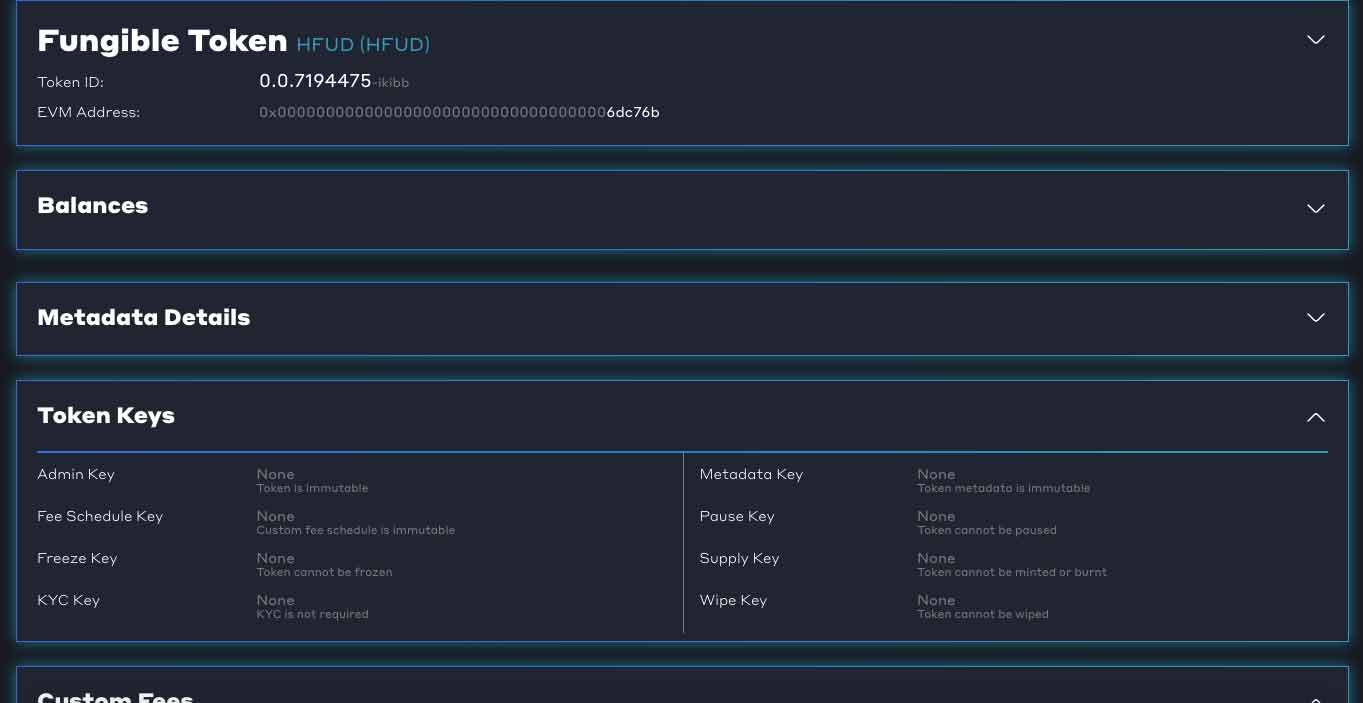Click the Metadata Key label
The width and height of the screenshot is (1363, 703).
pos(751,474)
